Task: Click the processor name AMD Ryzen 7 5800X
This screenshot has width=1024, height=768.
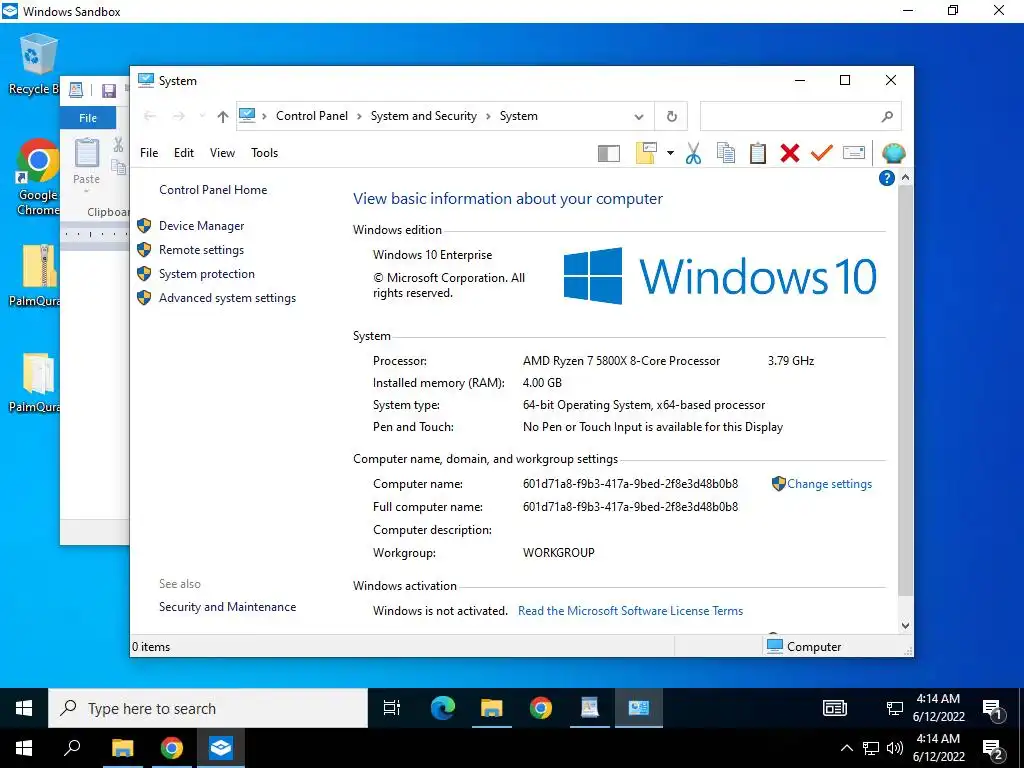Action: pos(621,361)
